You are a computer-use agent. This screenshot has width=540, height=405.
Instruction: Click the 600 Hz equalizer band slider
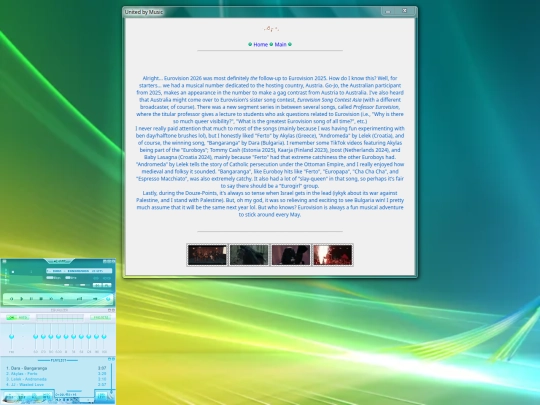58,336
